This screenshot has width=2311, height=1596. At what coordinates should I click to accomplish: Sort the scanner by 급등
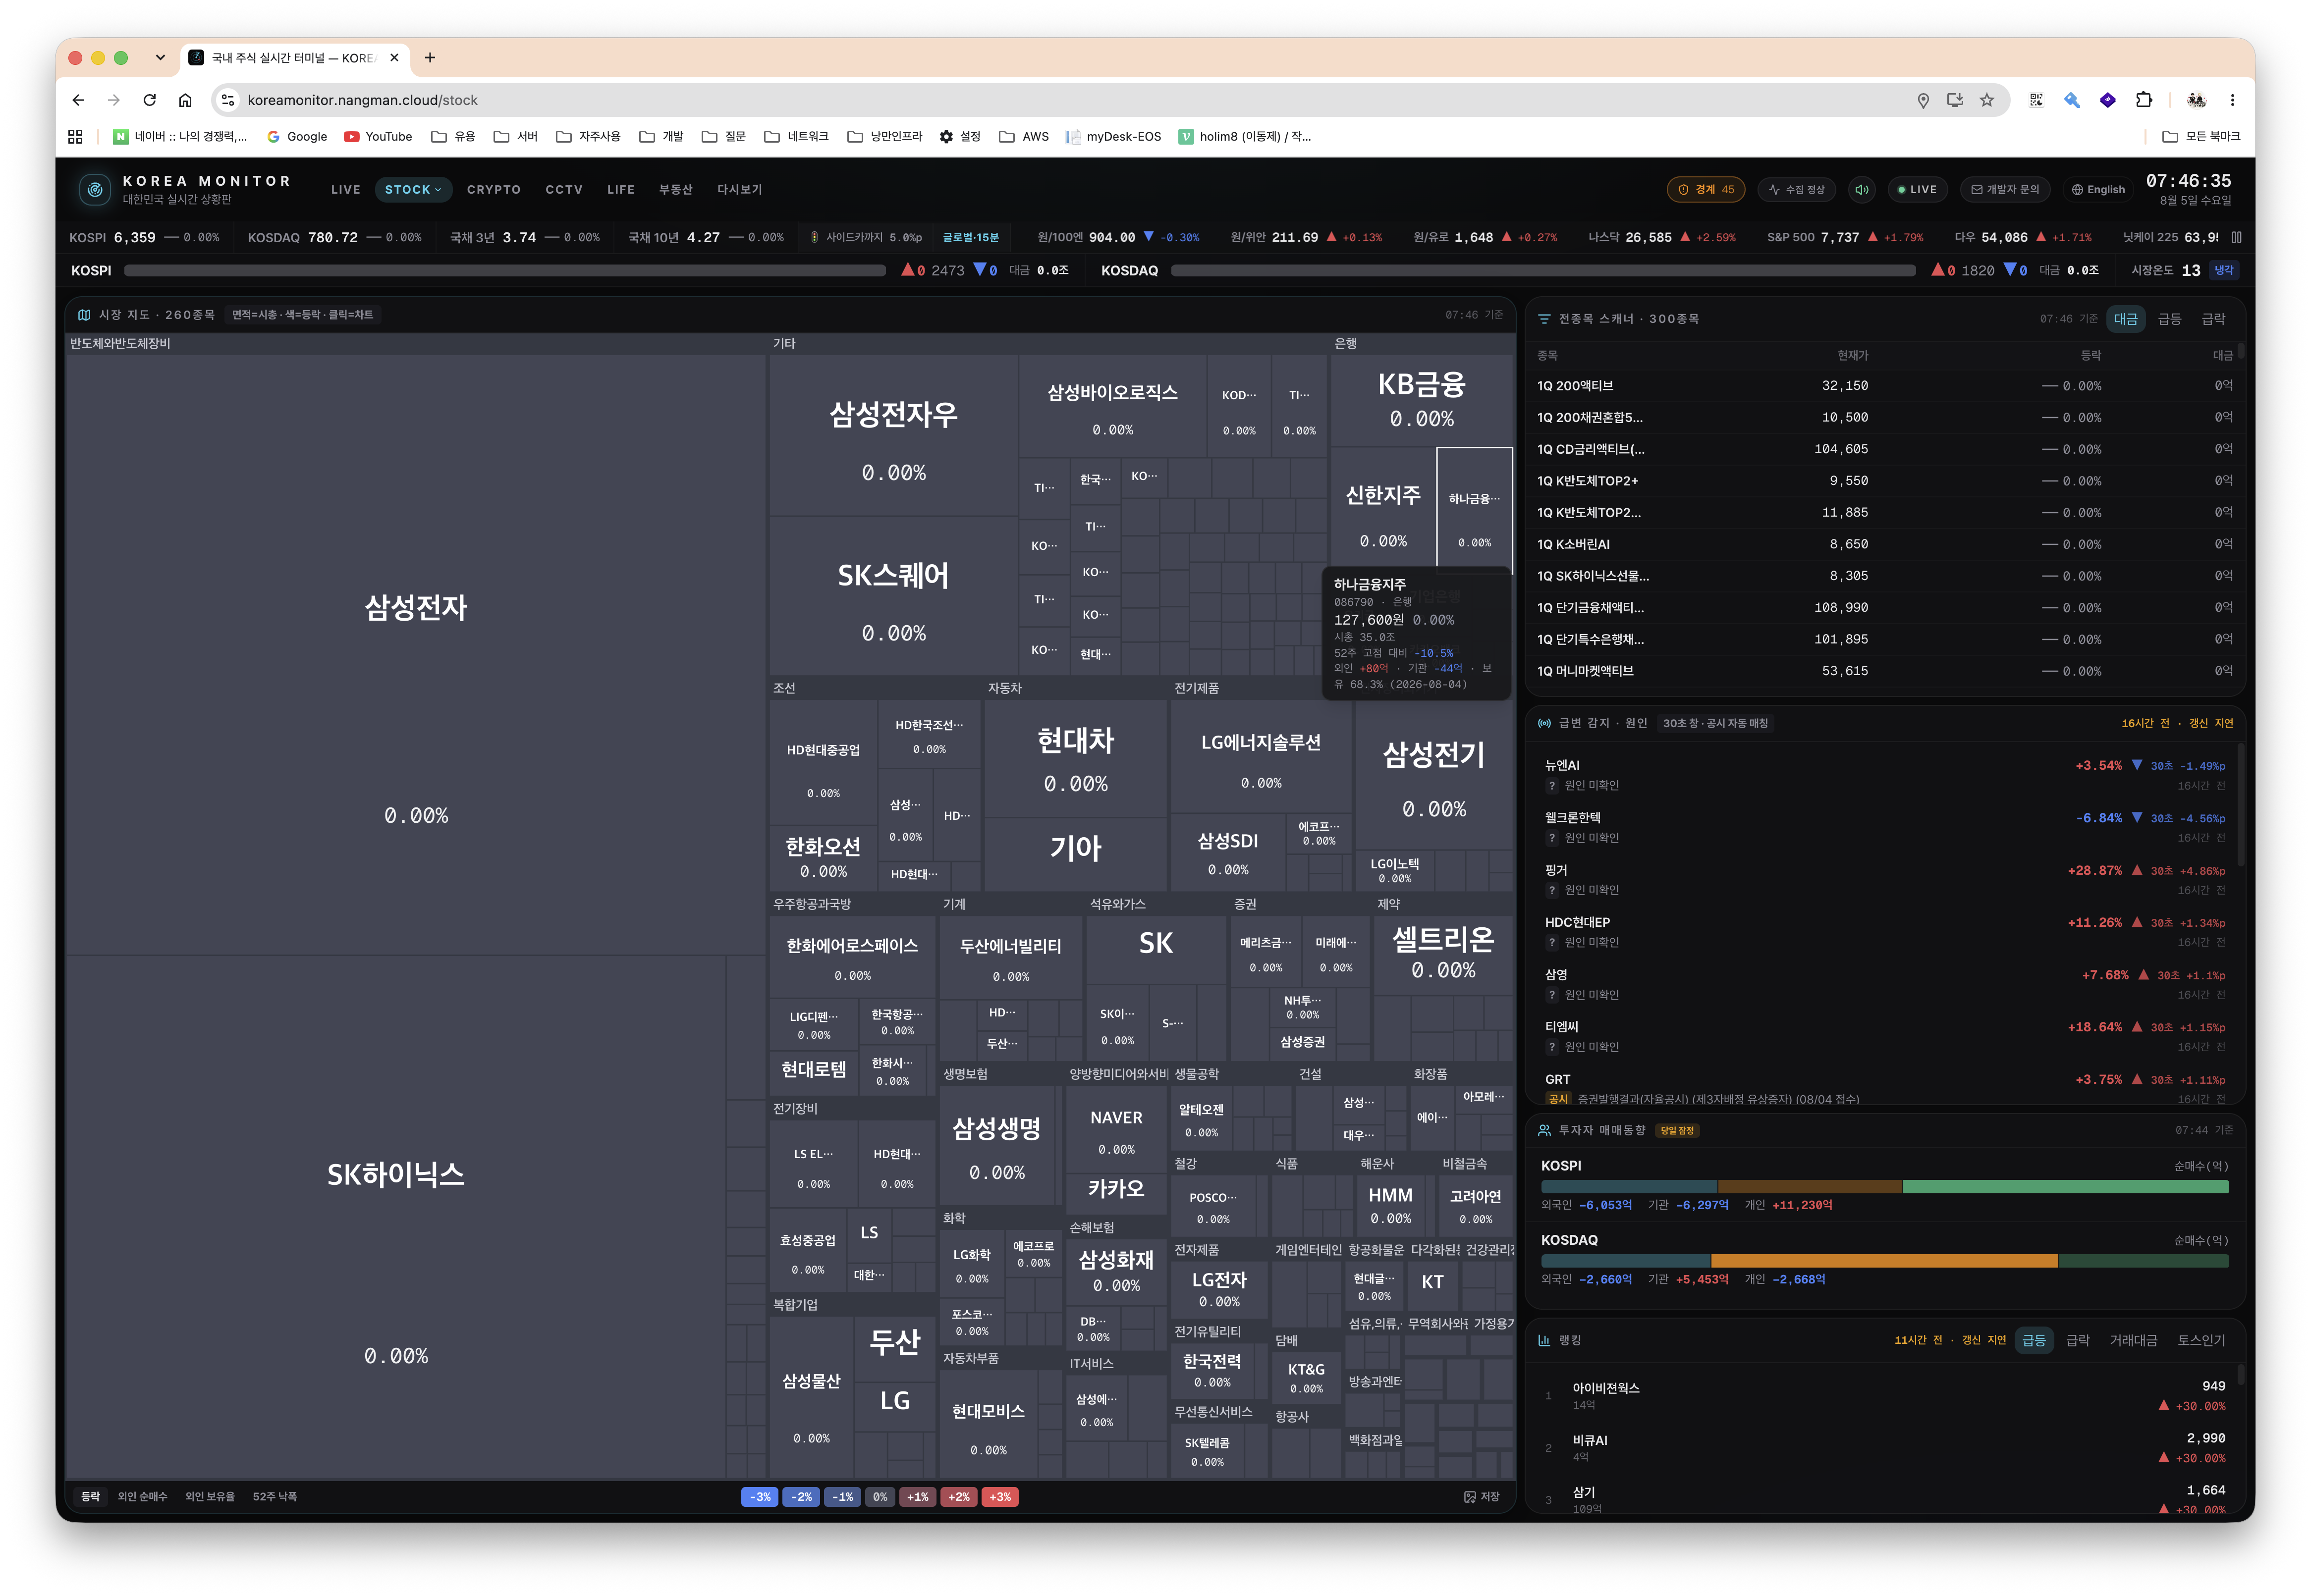point(2169,319)
